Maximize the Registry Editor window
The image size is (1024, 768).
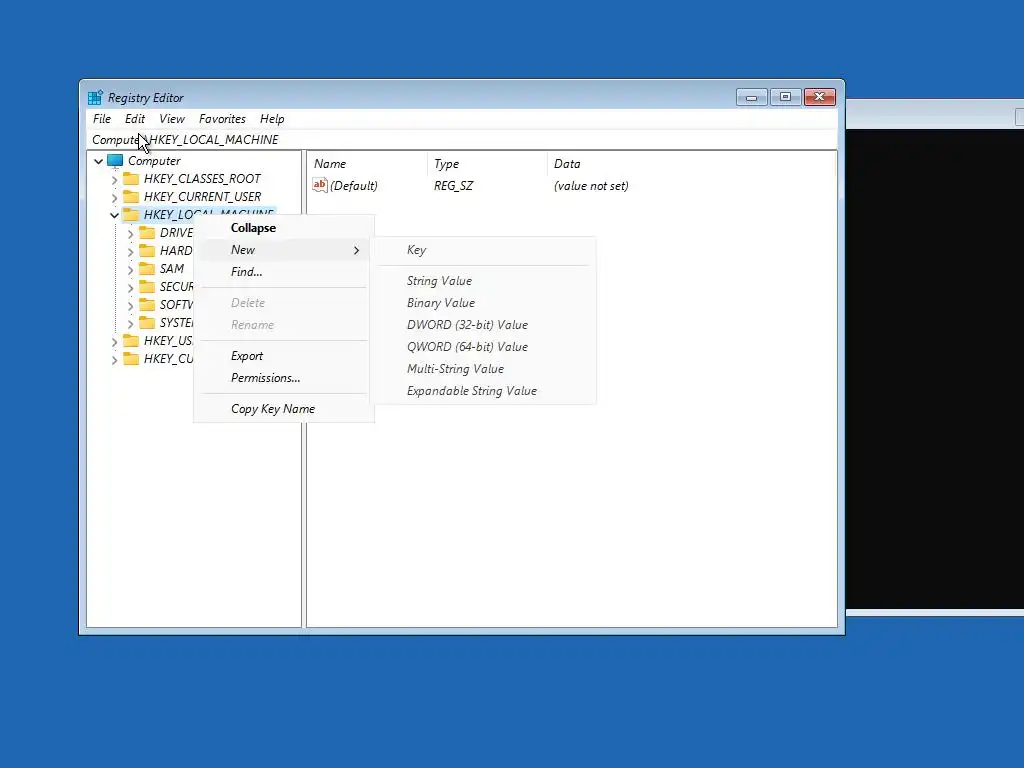coord(786,97)
